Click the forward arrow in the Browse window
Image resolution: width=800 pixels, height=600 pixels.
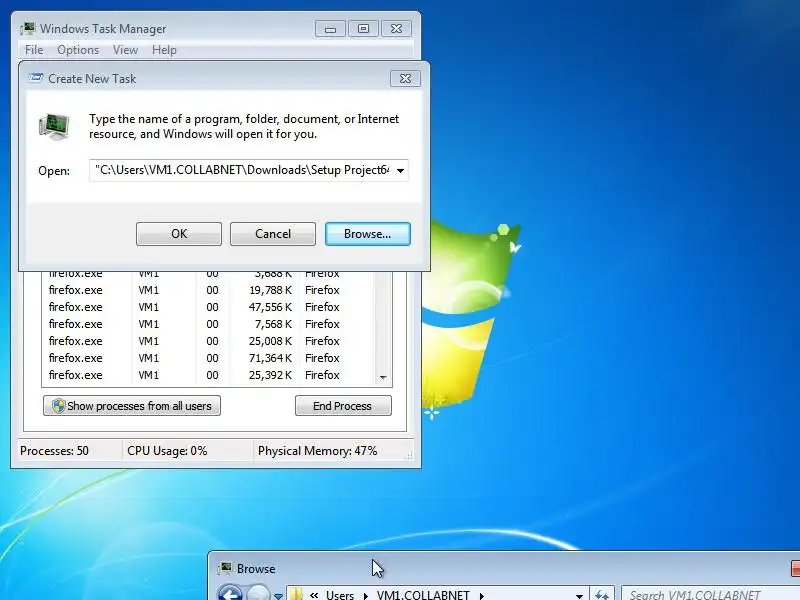[x=258, y=593]
